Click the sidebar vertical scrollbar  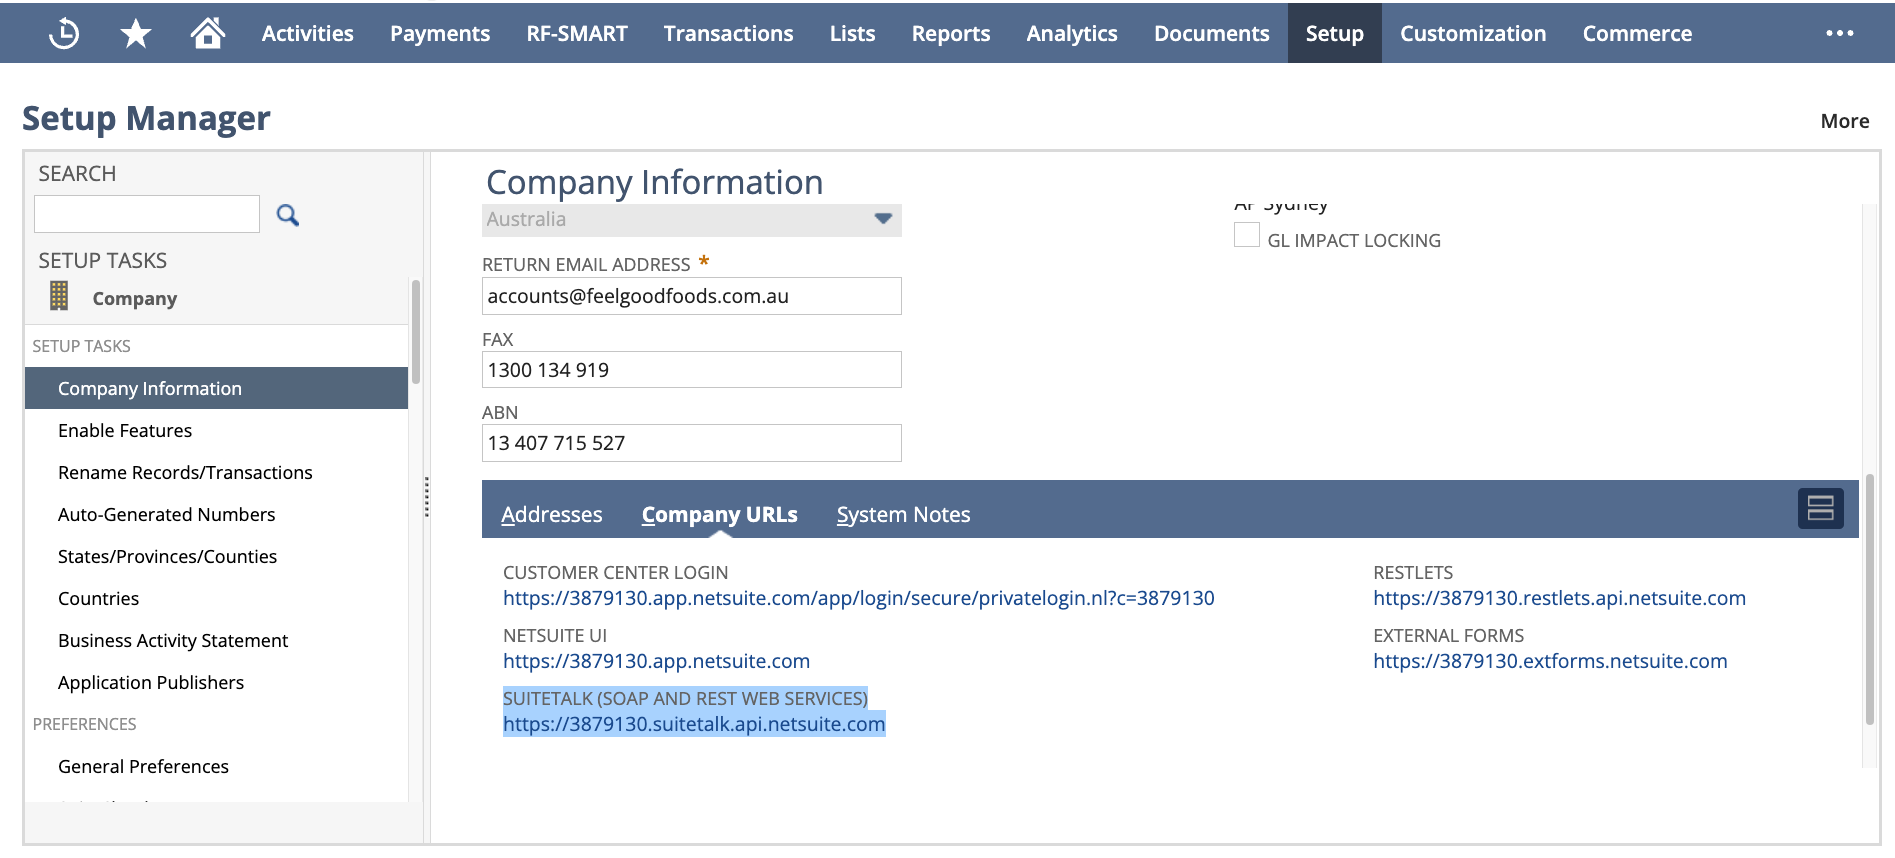[416, 332]
